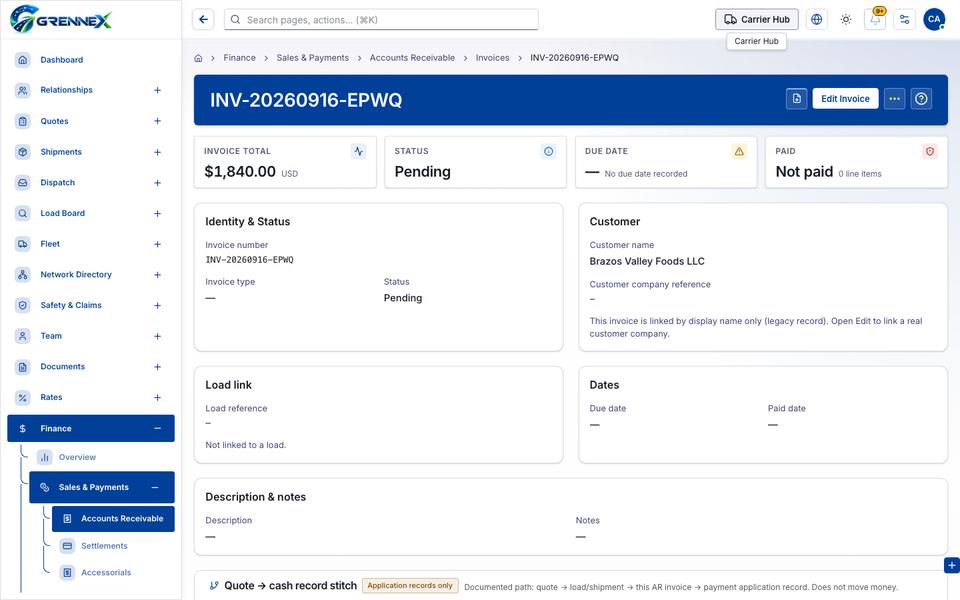Click the due date warning triangle icon
The height and width of the screenshot is (600, 960).
[x=739, y=151]
